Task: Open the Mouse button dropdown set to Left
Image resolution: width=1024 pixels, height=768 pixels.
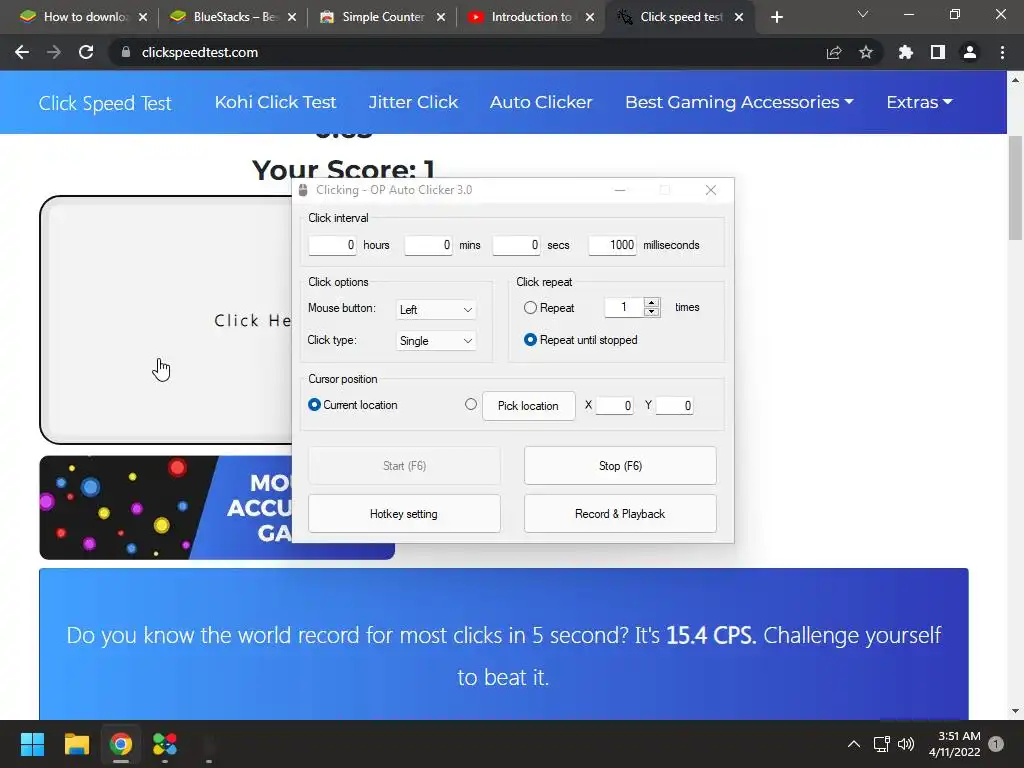Action: point(436,310)
